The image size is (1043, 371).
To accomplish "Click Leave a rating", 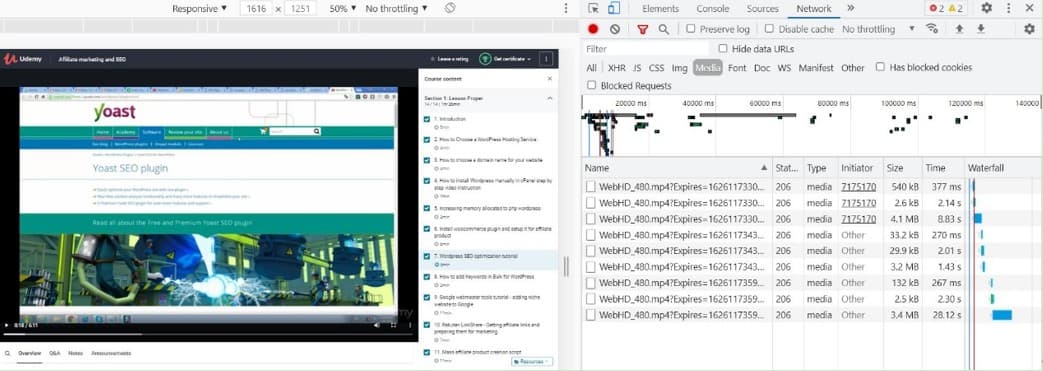I will (x=450, y=59).
